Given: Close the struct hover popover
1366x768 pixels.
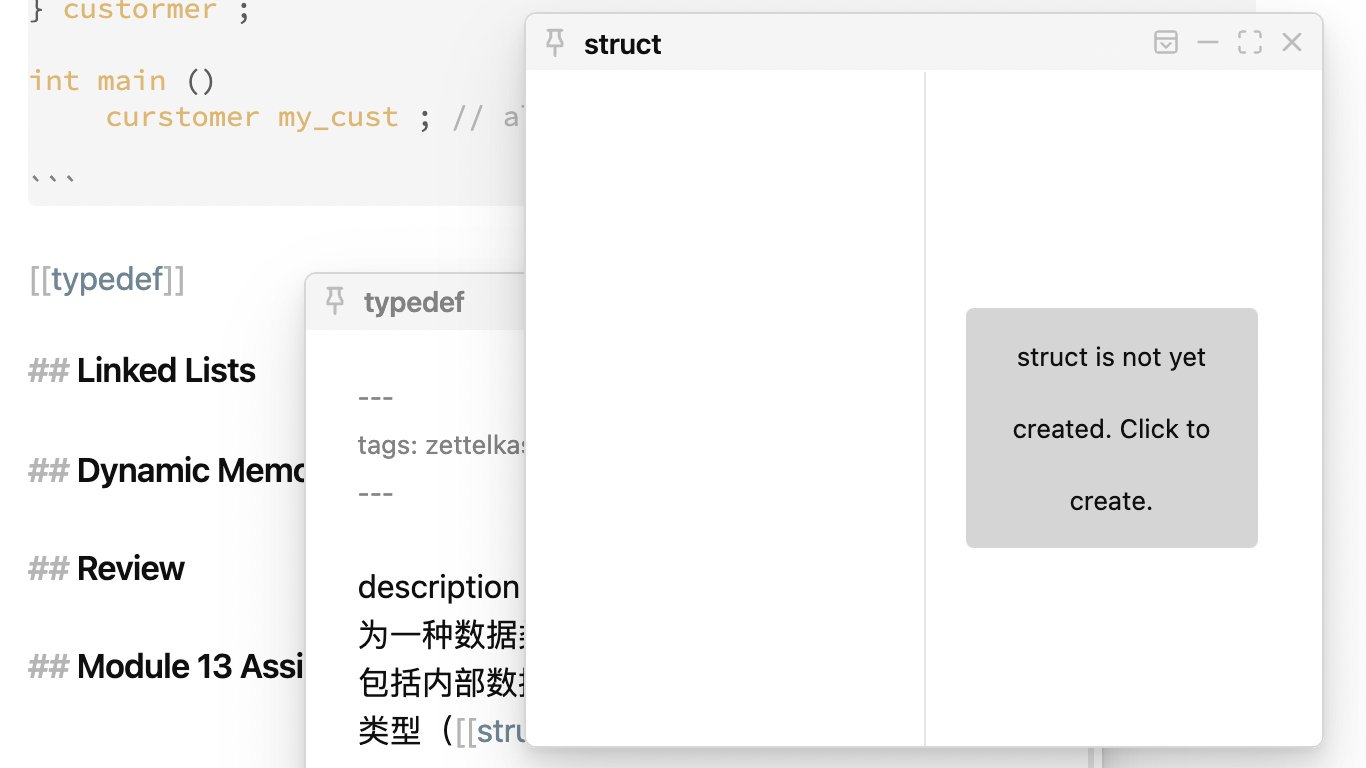Looking at the screenshot, I should [1291, 42].
